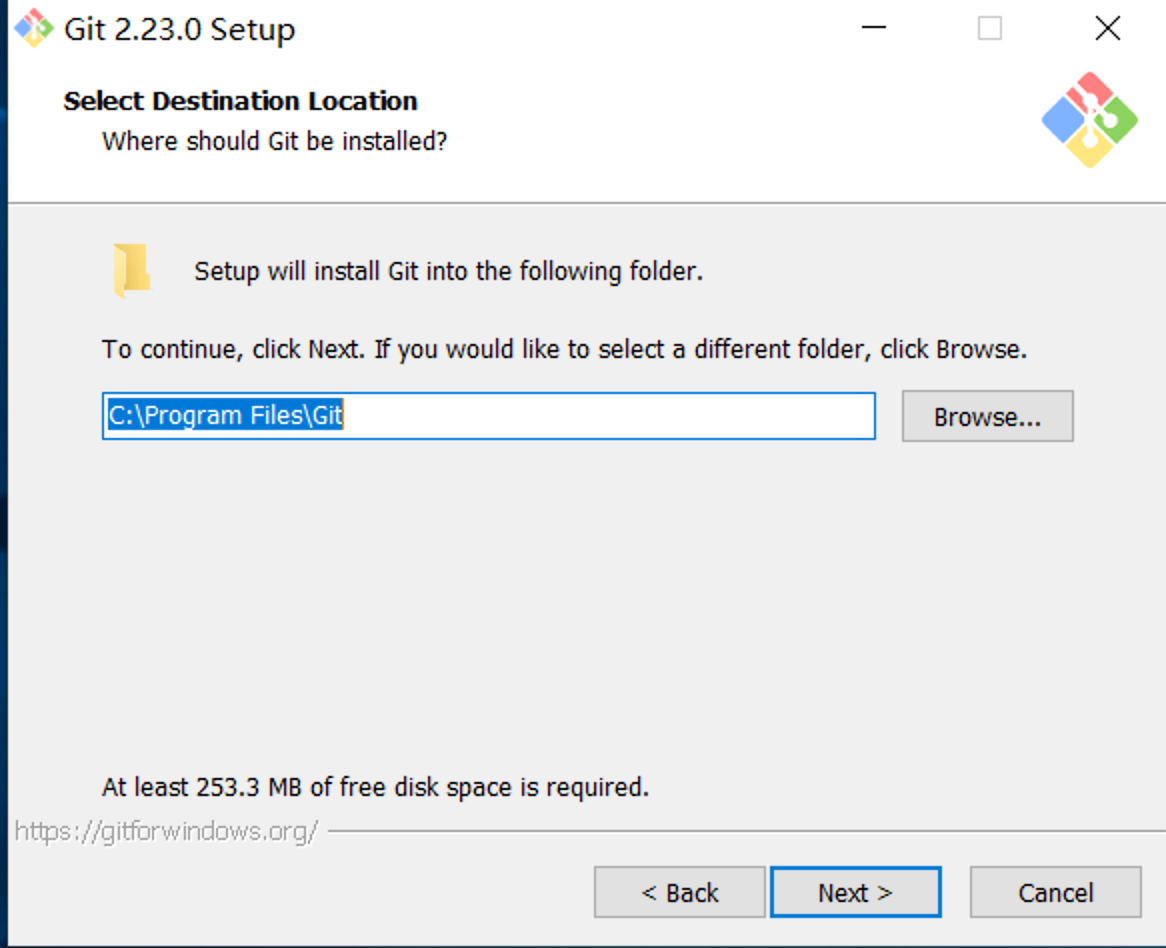
Task: Click the blank part of the destination field
Action: 610,416
